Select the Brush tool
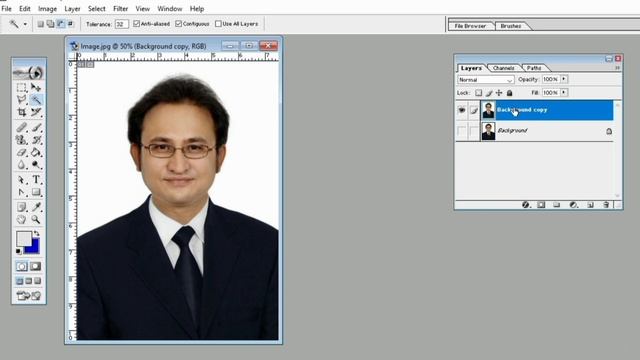 [36, 127]
